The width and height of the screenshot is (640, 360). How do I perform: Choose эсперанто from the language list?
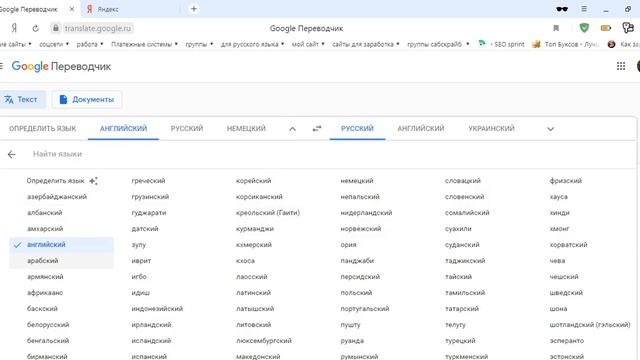point(567,340)
